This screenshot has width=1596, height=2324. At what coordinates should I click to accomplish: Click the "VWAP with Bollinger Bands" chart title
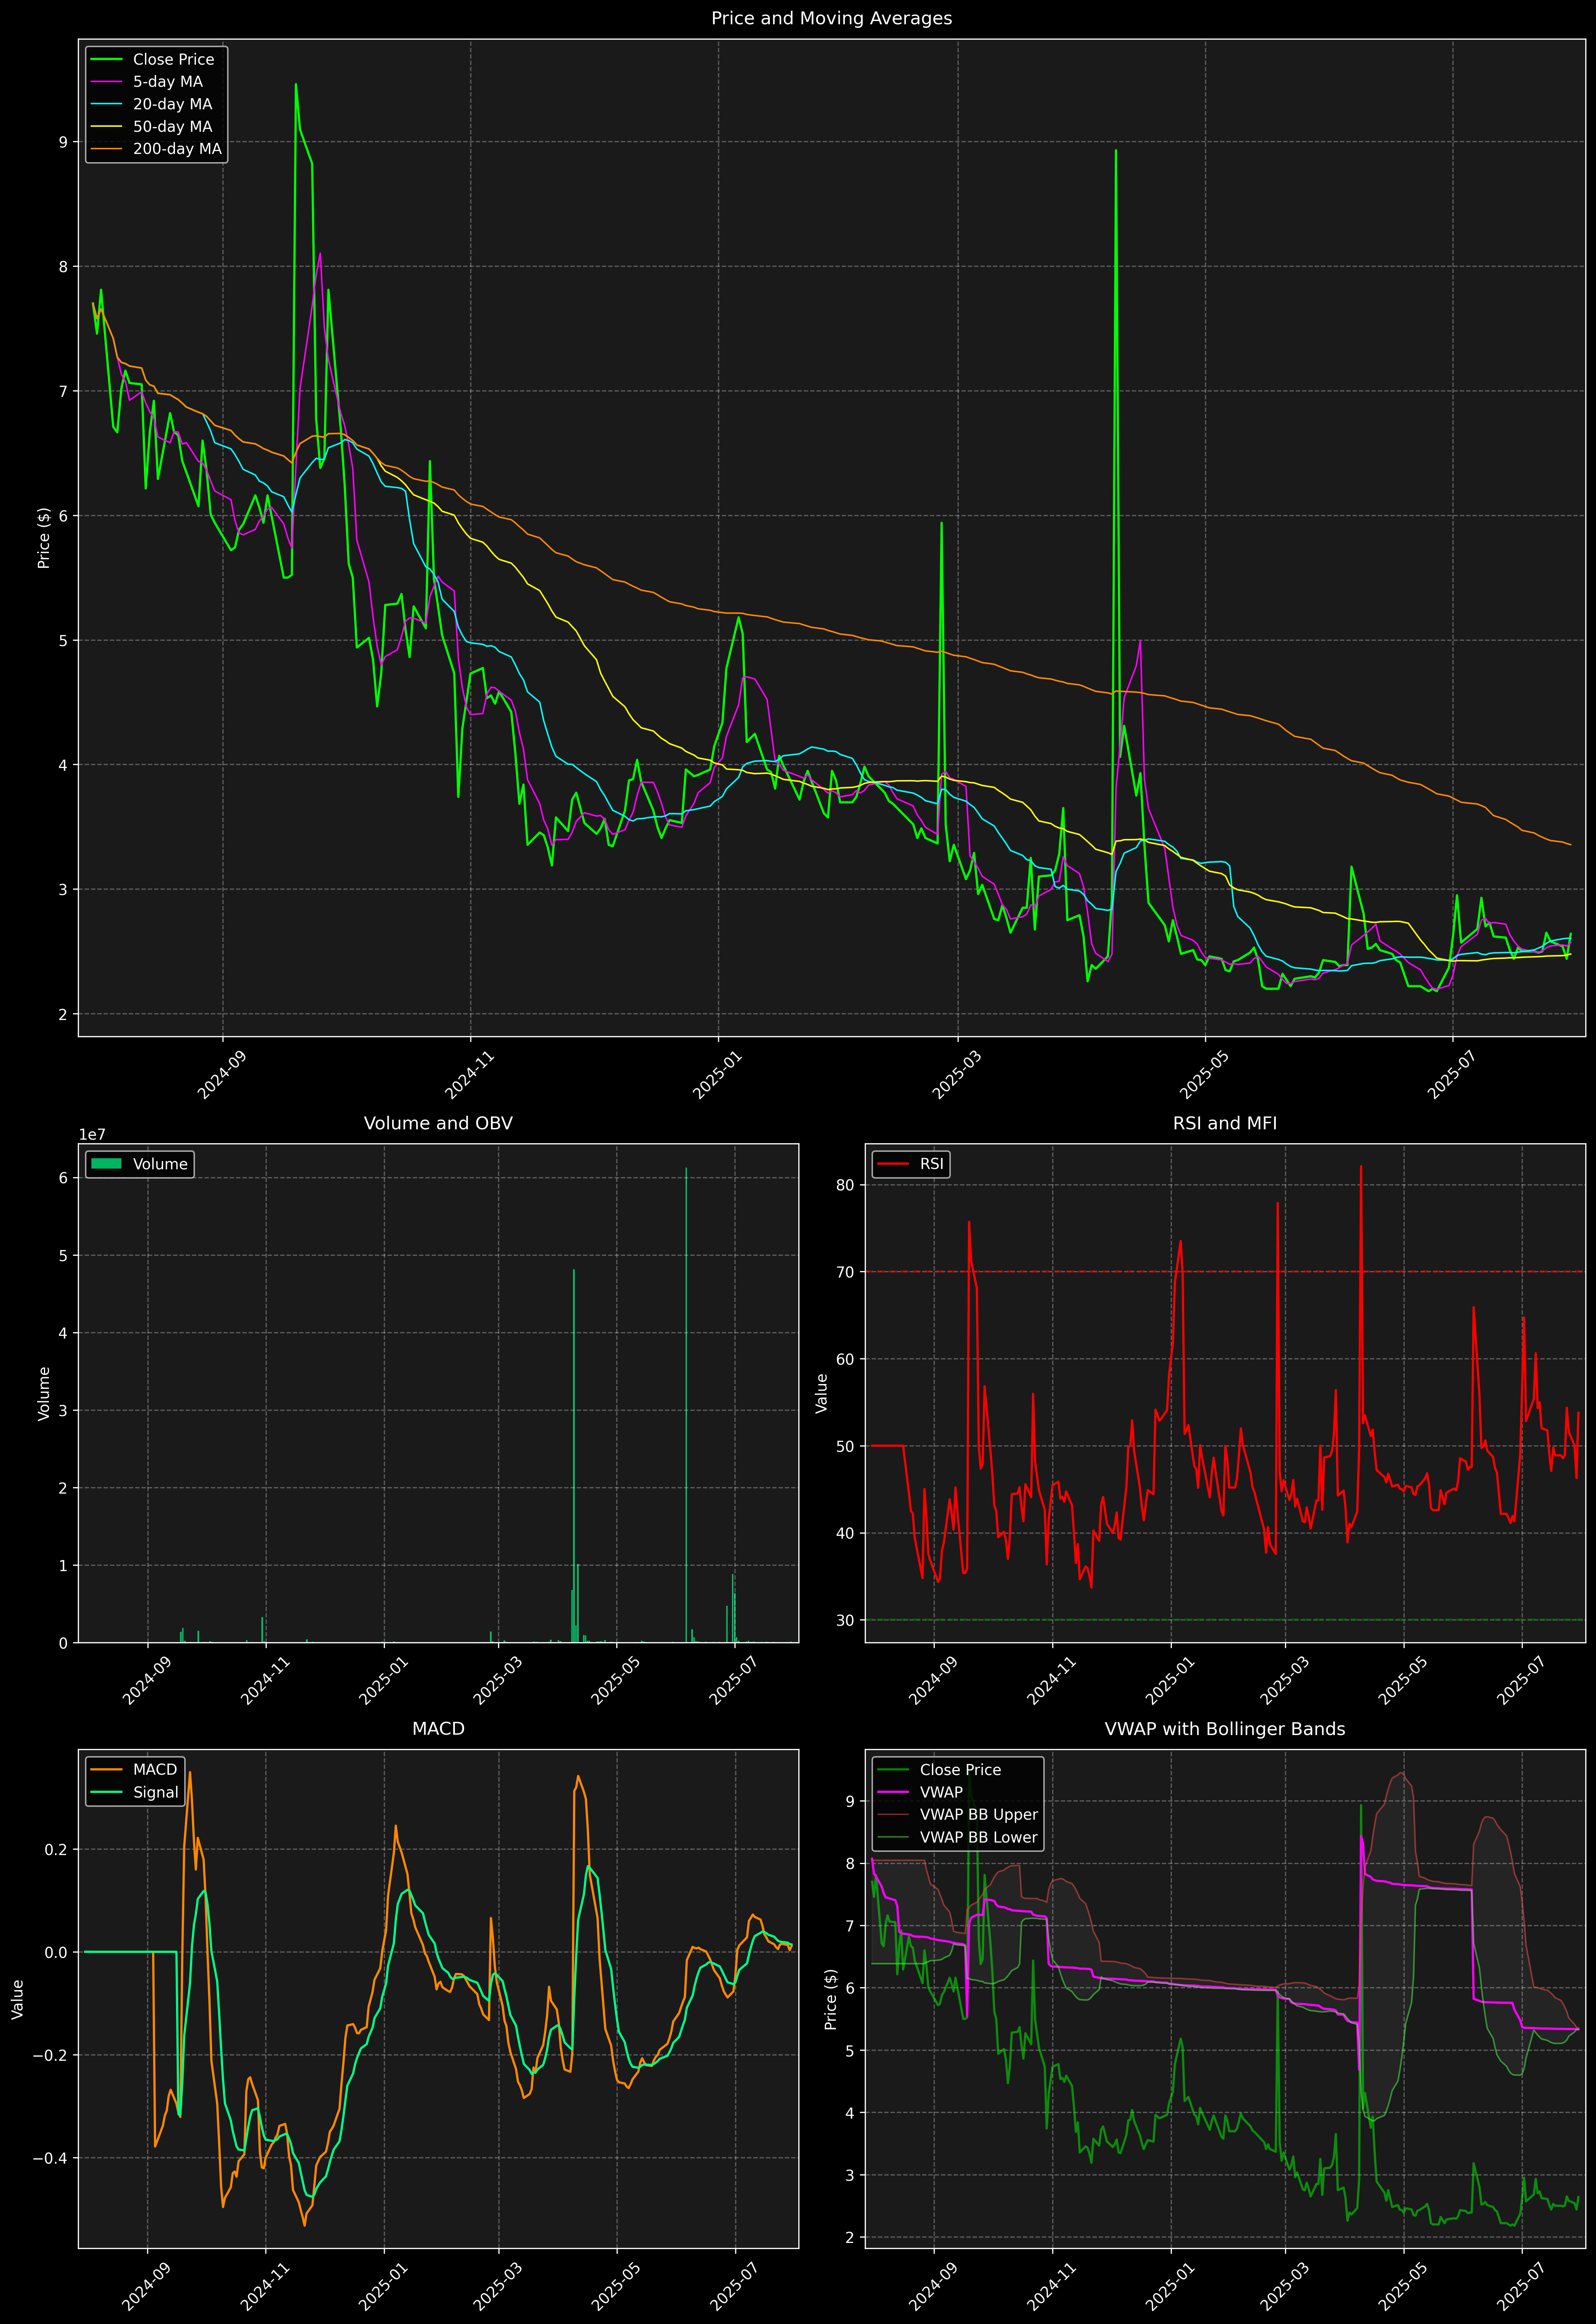tap(1225, 1729)
